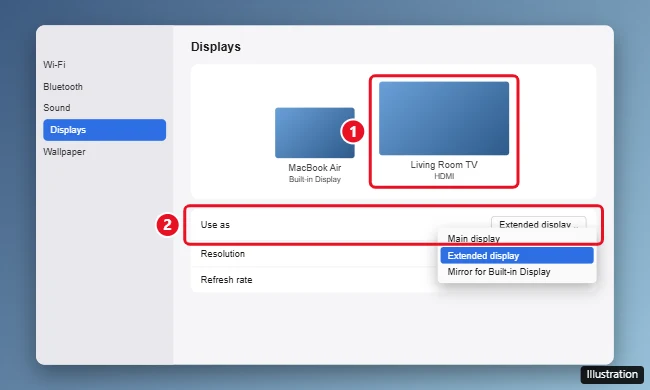Open the Bluetooth settings in sidebar
The image size is (650, 390).
pos(63,87)
